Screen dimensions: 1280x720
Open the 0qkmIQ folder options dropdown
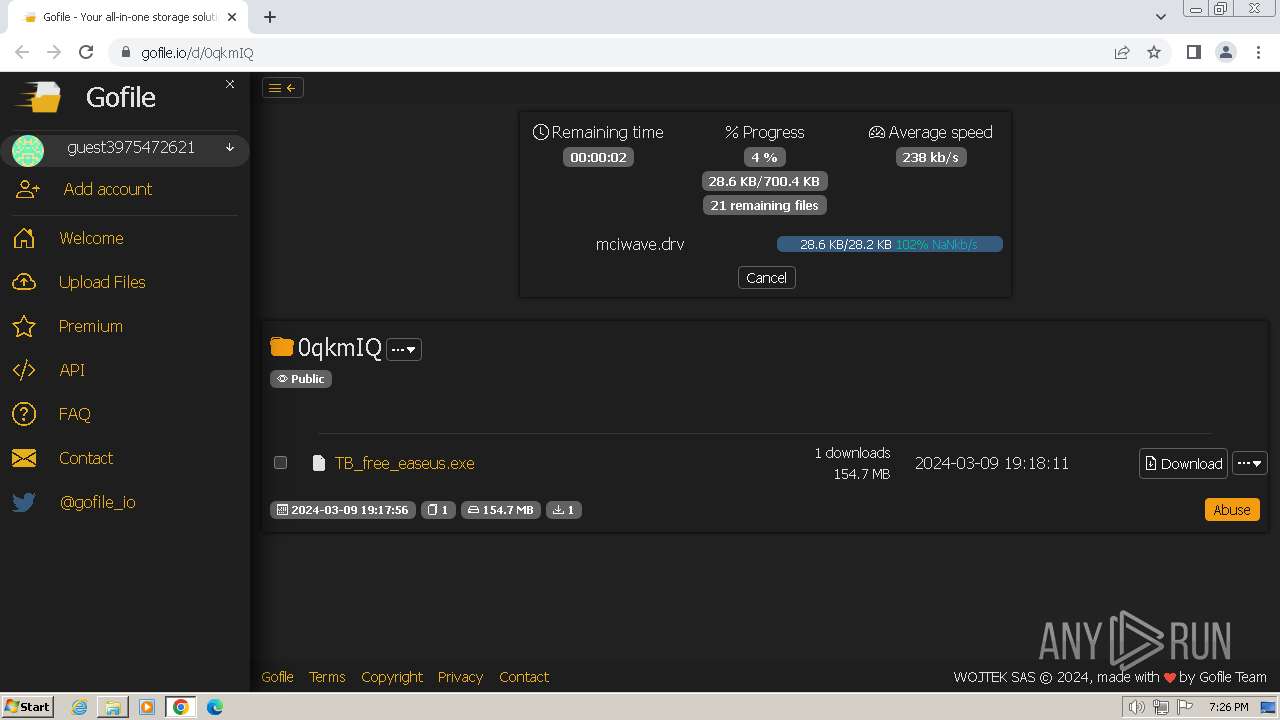click(404, 349)
